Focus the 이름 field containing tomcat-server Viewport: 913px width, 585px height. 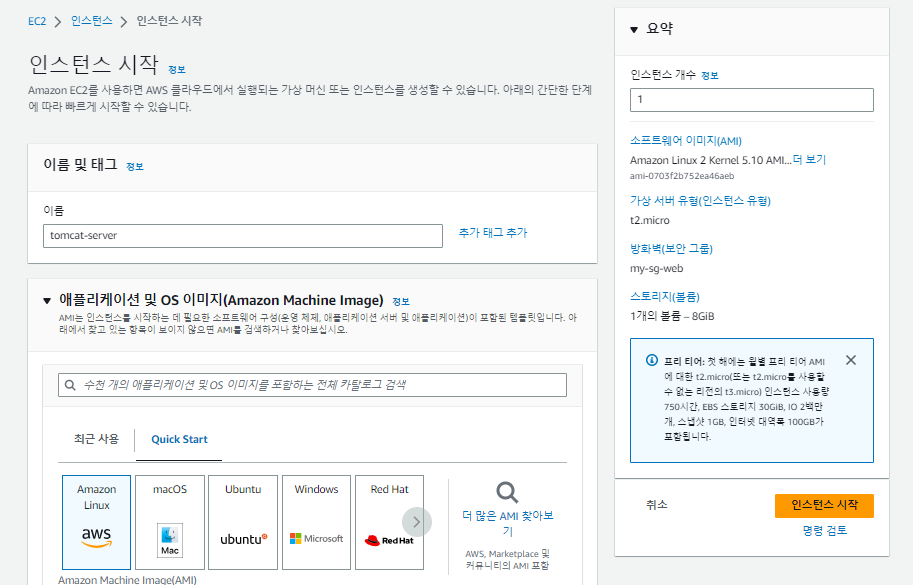click(243, 236)
